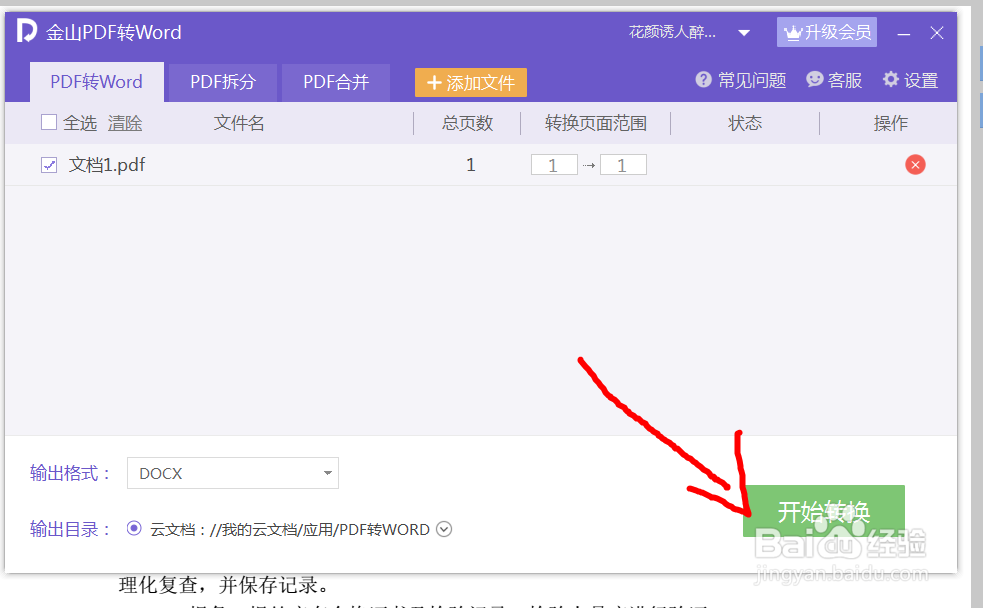Click the 升级会员 upgrade membership button
This screenshot has height=608, width=983.
click(x=826, y=32)
